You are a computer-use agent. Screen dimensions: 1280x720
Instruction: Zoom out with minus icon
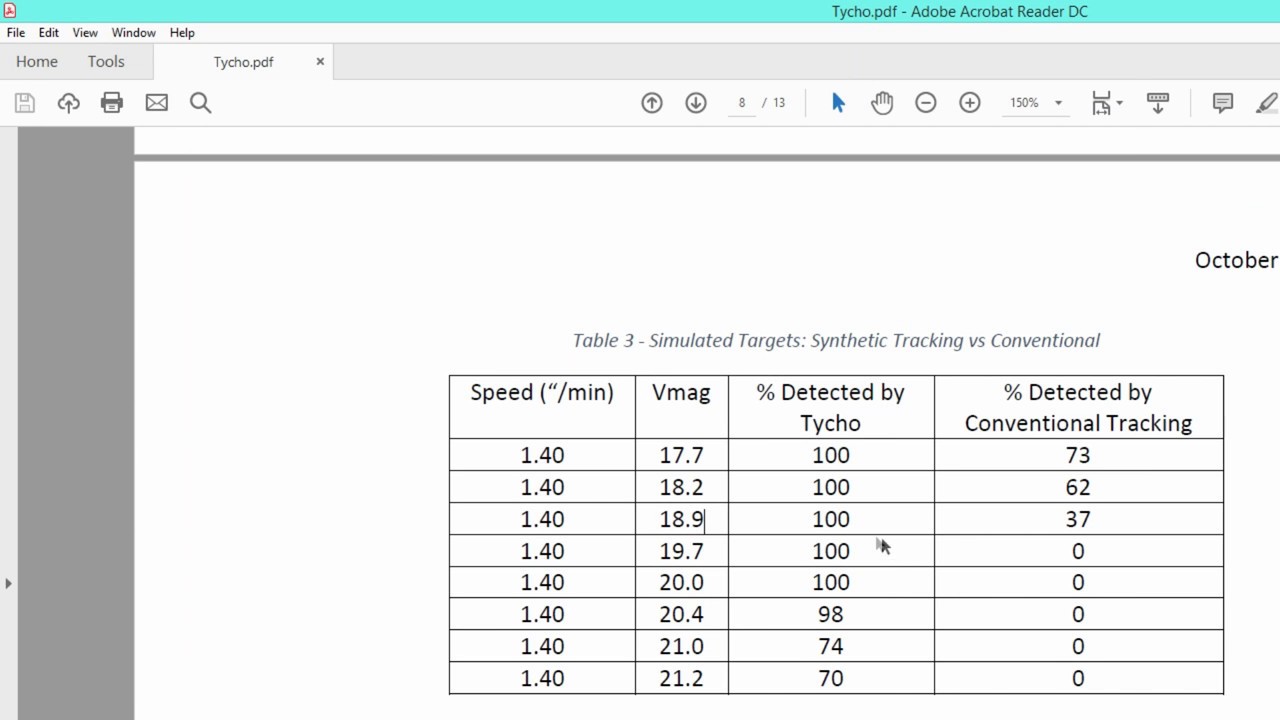[x=926, y=102]
